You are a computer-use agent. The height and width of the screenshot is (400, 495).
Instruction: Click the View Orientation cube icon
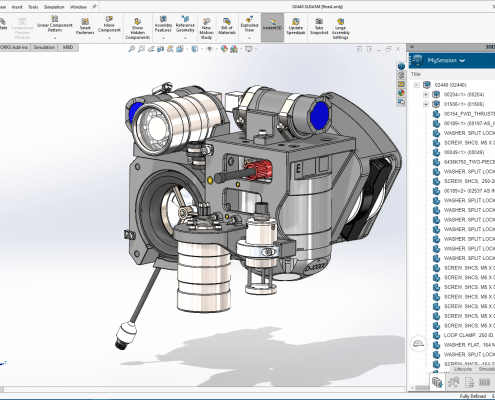(180, 49)
